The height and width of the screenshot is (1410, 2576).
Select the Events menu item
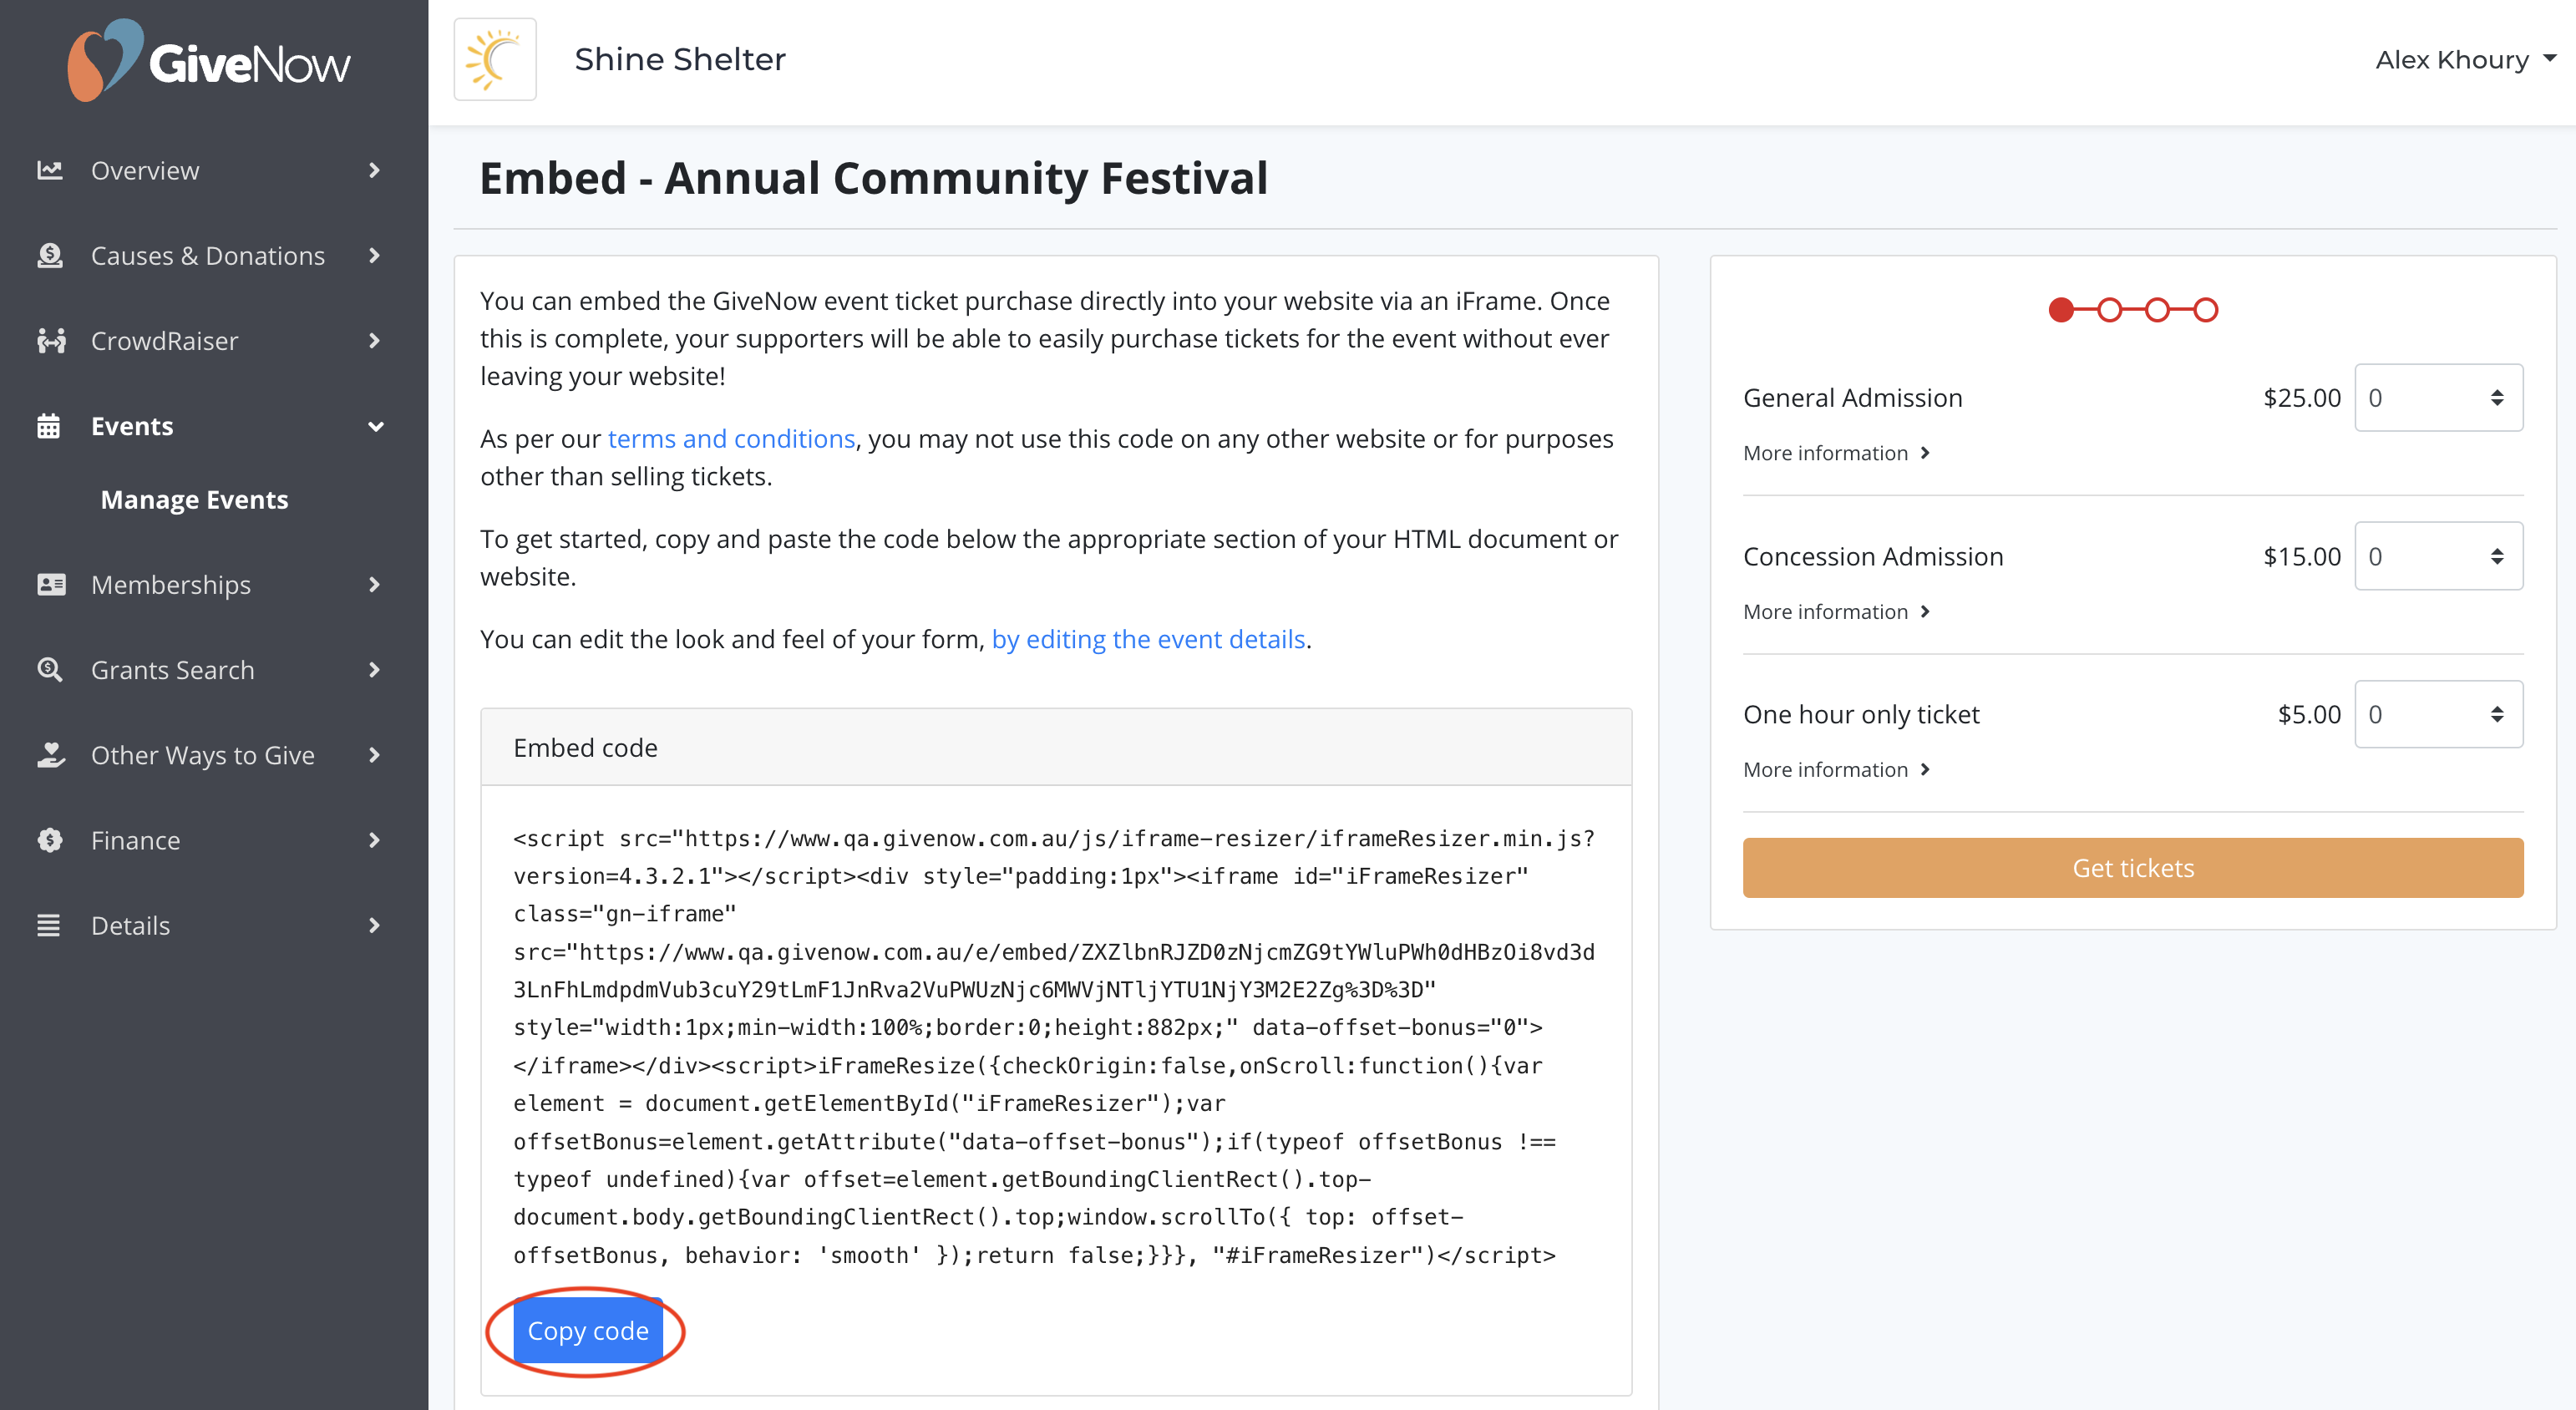132,426
